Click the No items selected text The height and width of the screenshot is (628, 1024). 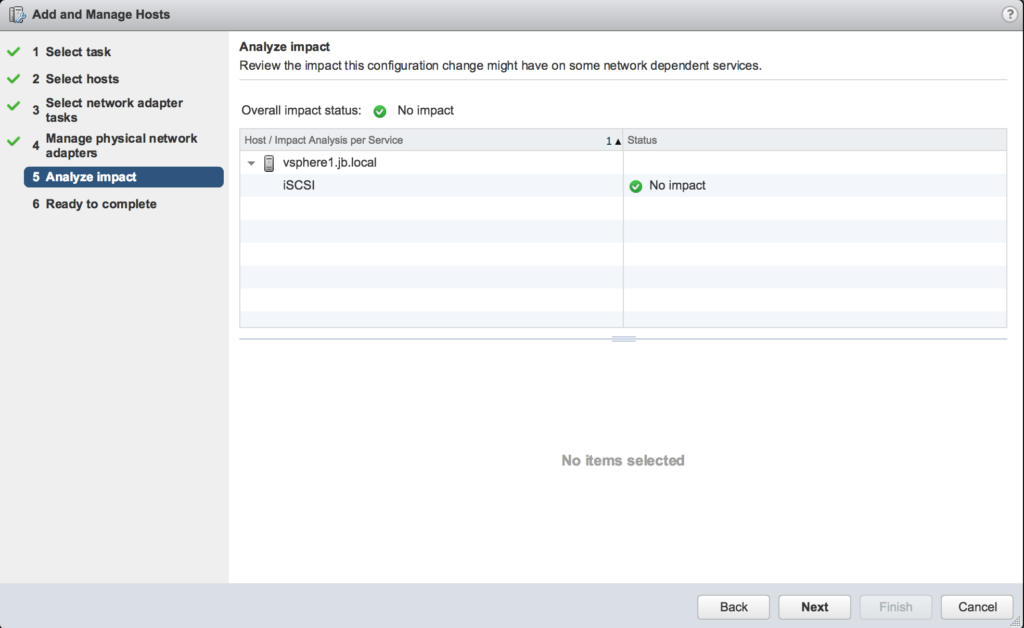coord(623,460)
